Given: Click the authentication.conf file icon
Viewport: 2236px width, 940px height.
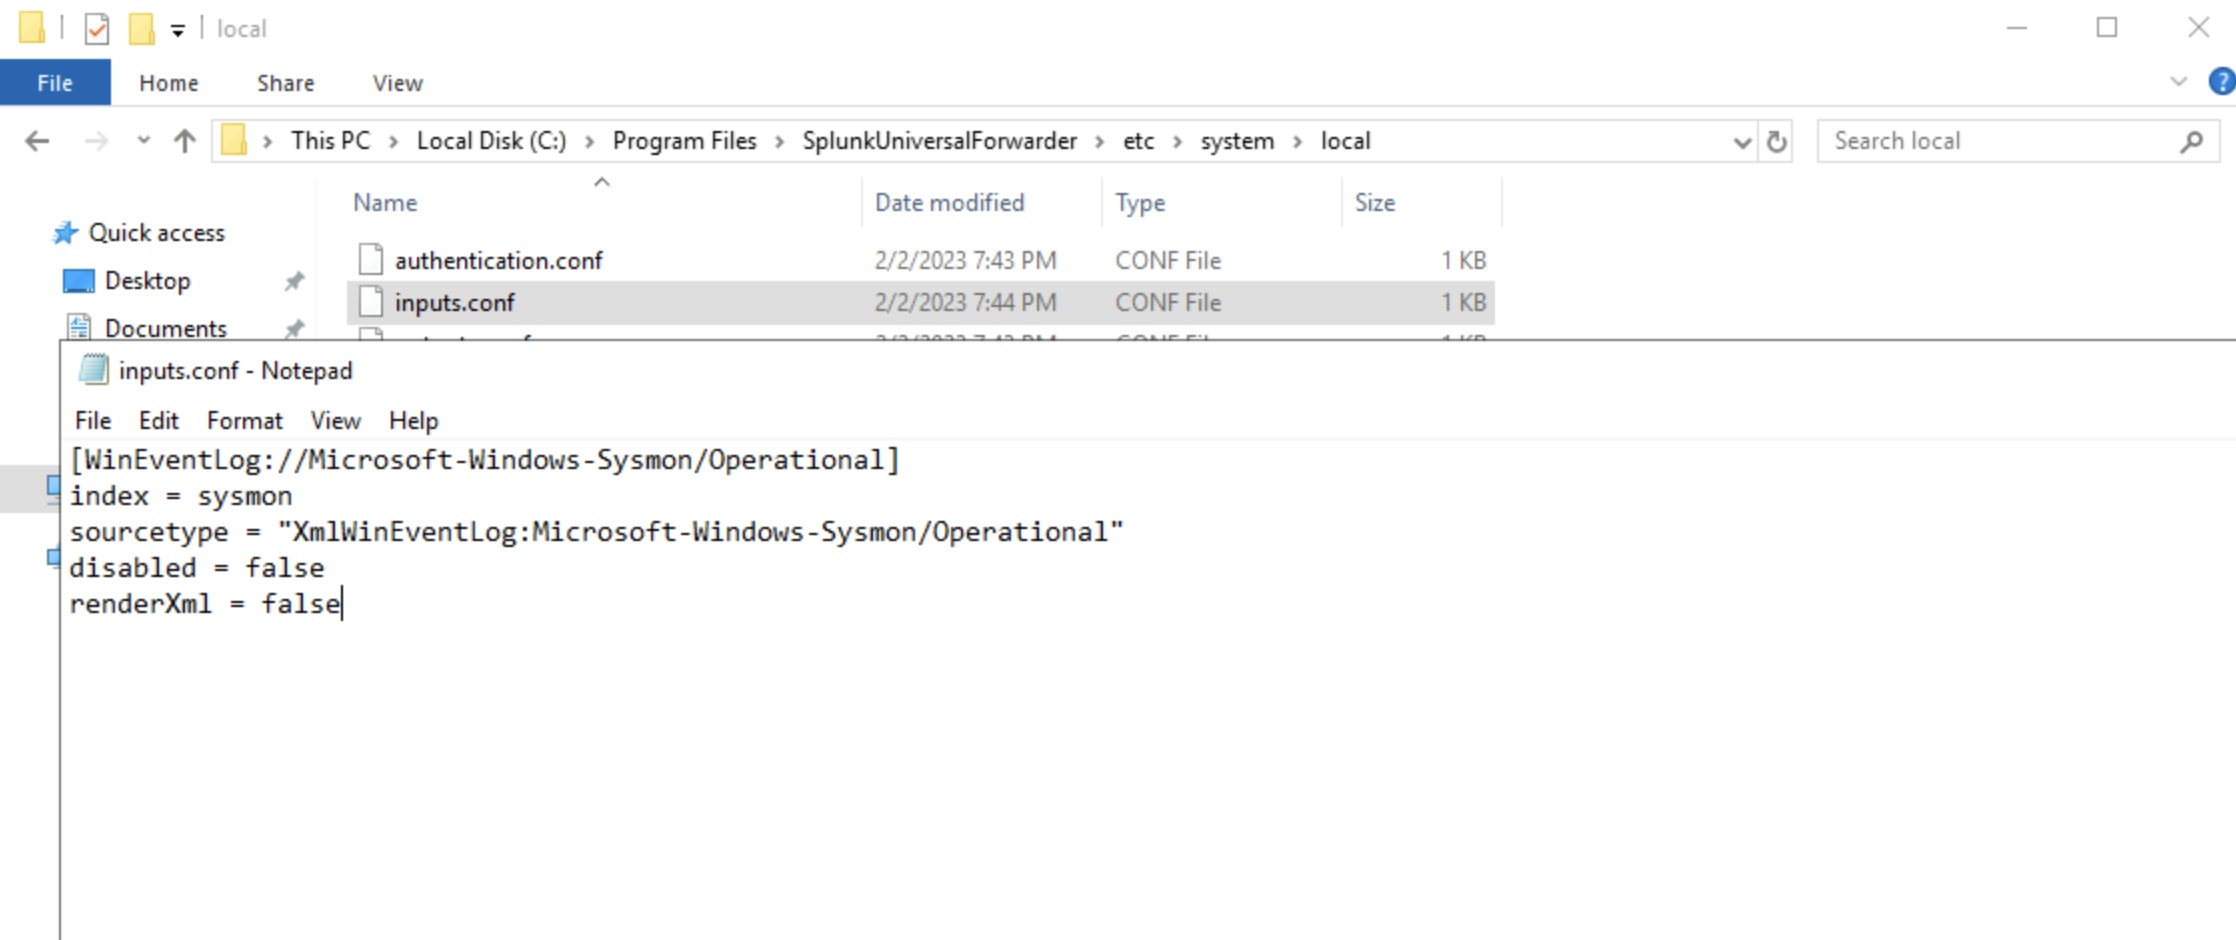Looking at the screenshot, I should tap(371, 260).
